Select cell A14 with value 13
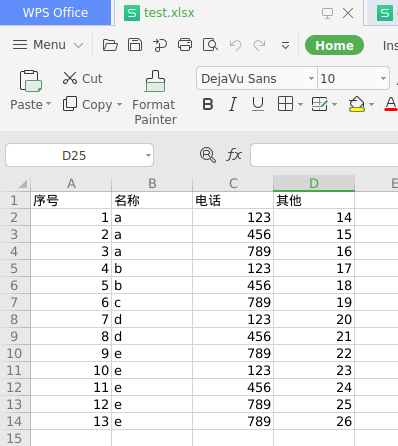The width and height of the screenshot is (398, 446). (x=71, y=421)
